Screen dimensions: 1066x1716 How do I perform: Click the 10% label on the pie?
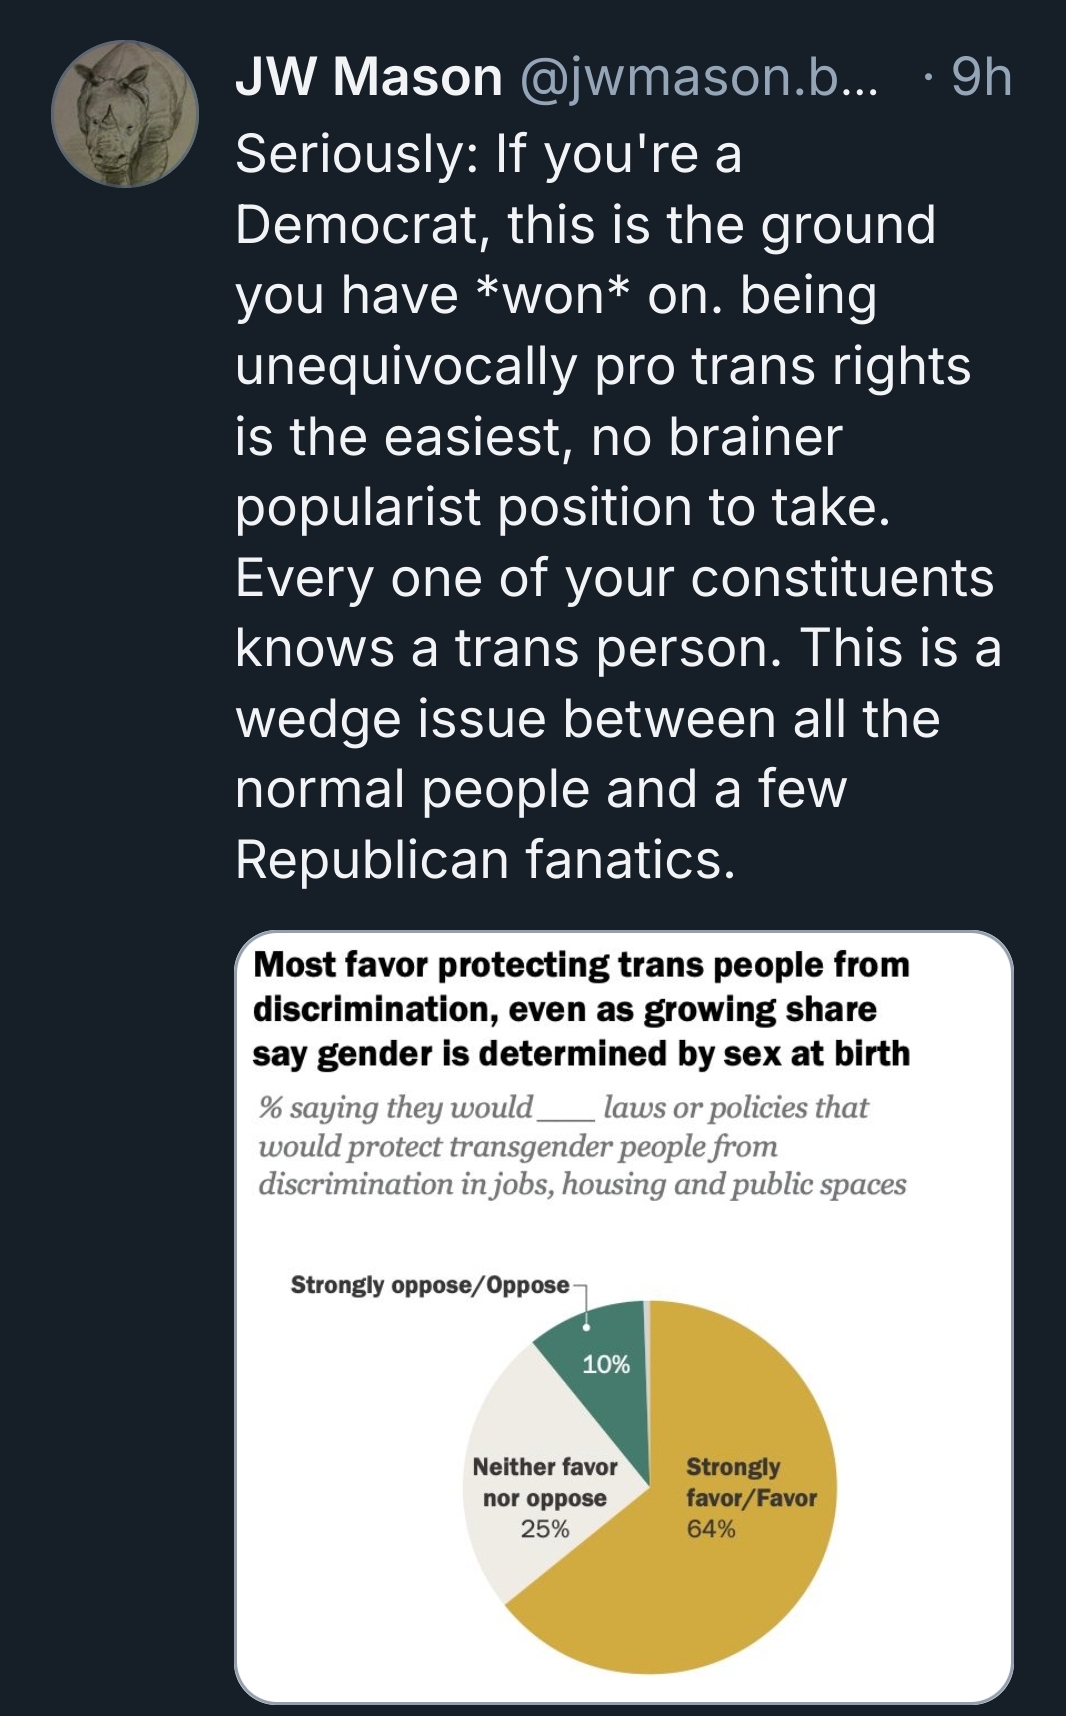coord(606,1364)
